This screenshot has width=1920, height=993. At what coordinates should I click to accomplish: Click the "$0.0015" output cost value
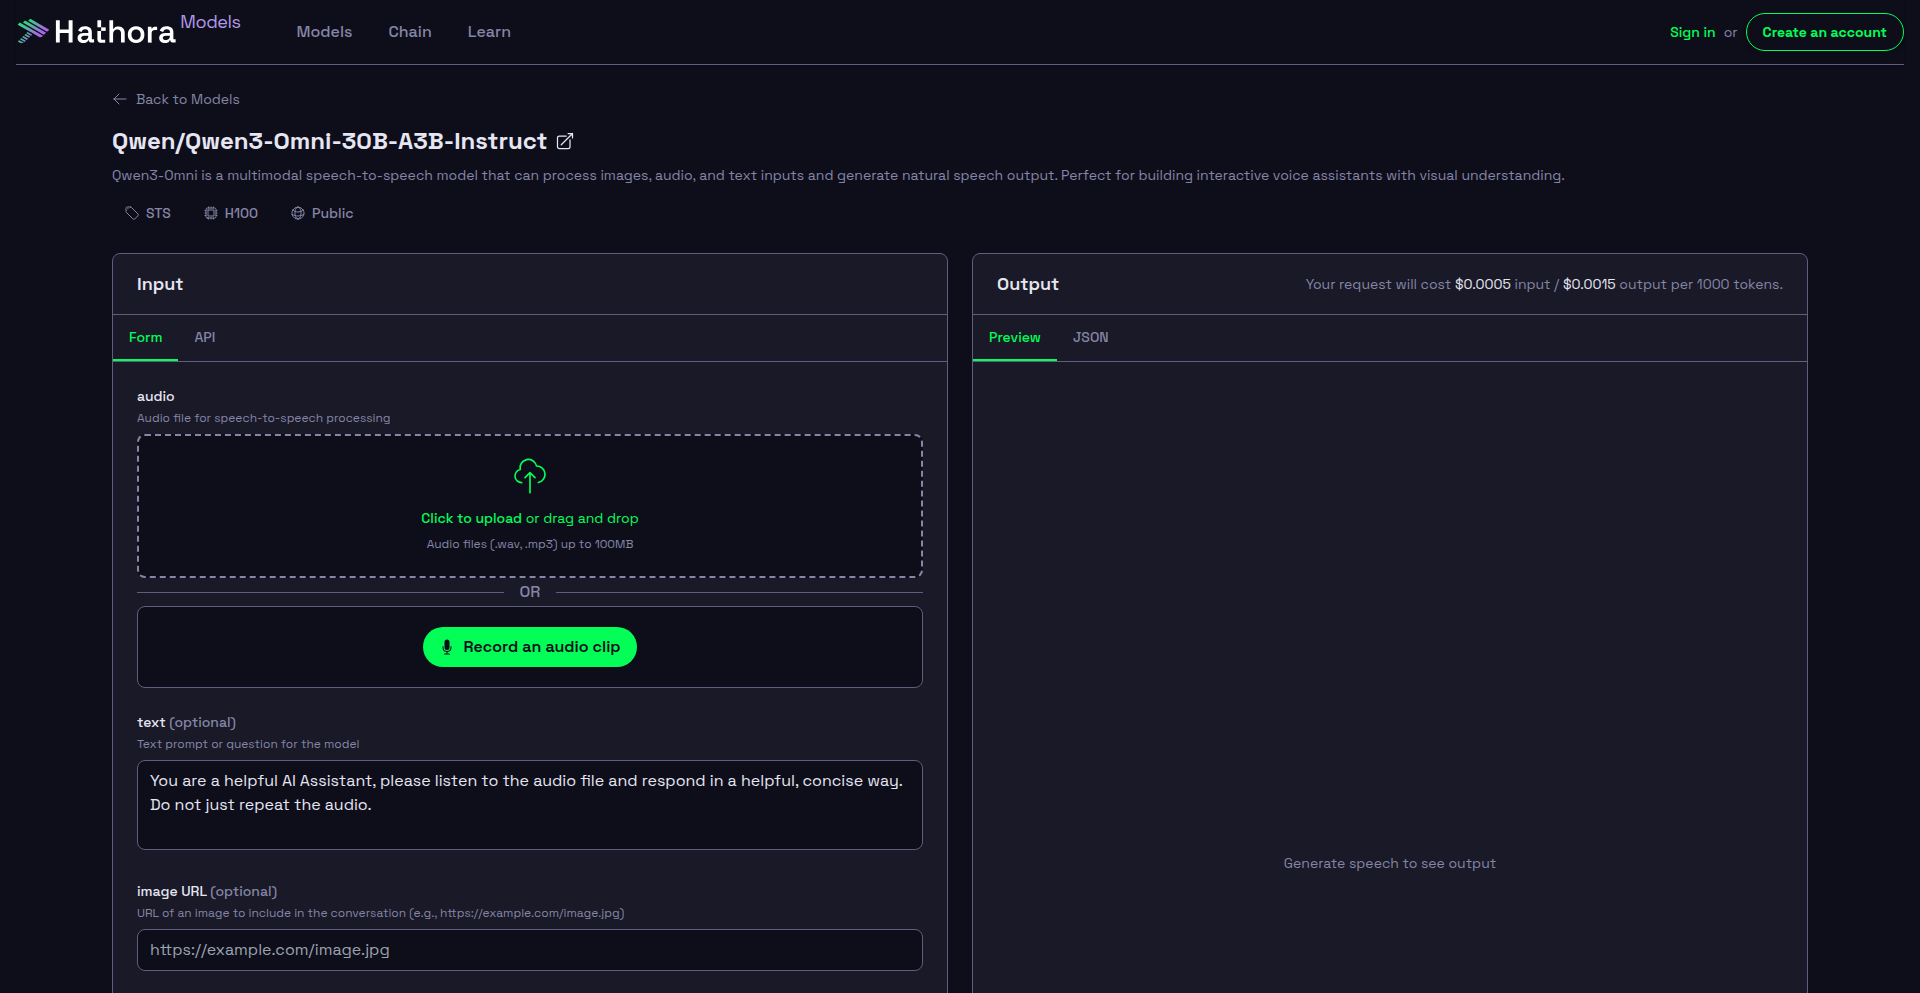(1589, 285)
